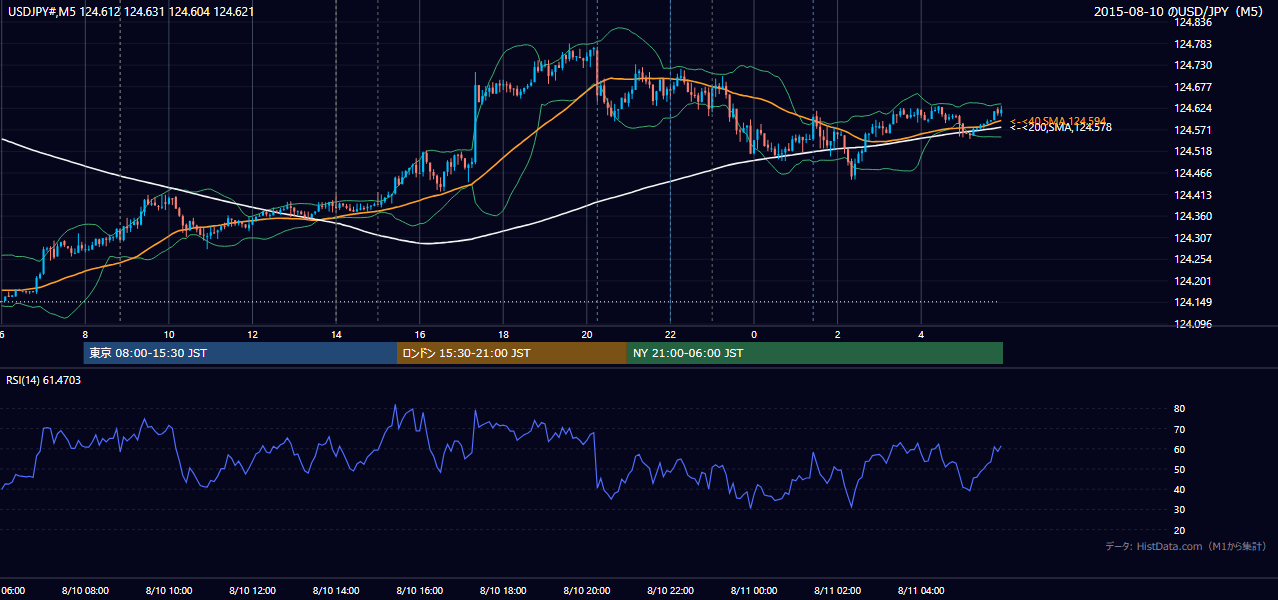
Task: Click RSI scale value 20
Action: [x=1179, y=530]
